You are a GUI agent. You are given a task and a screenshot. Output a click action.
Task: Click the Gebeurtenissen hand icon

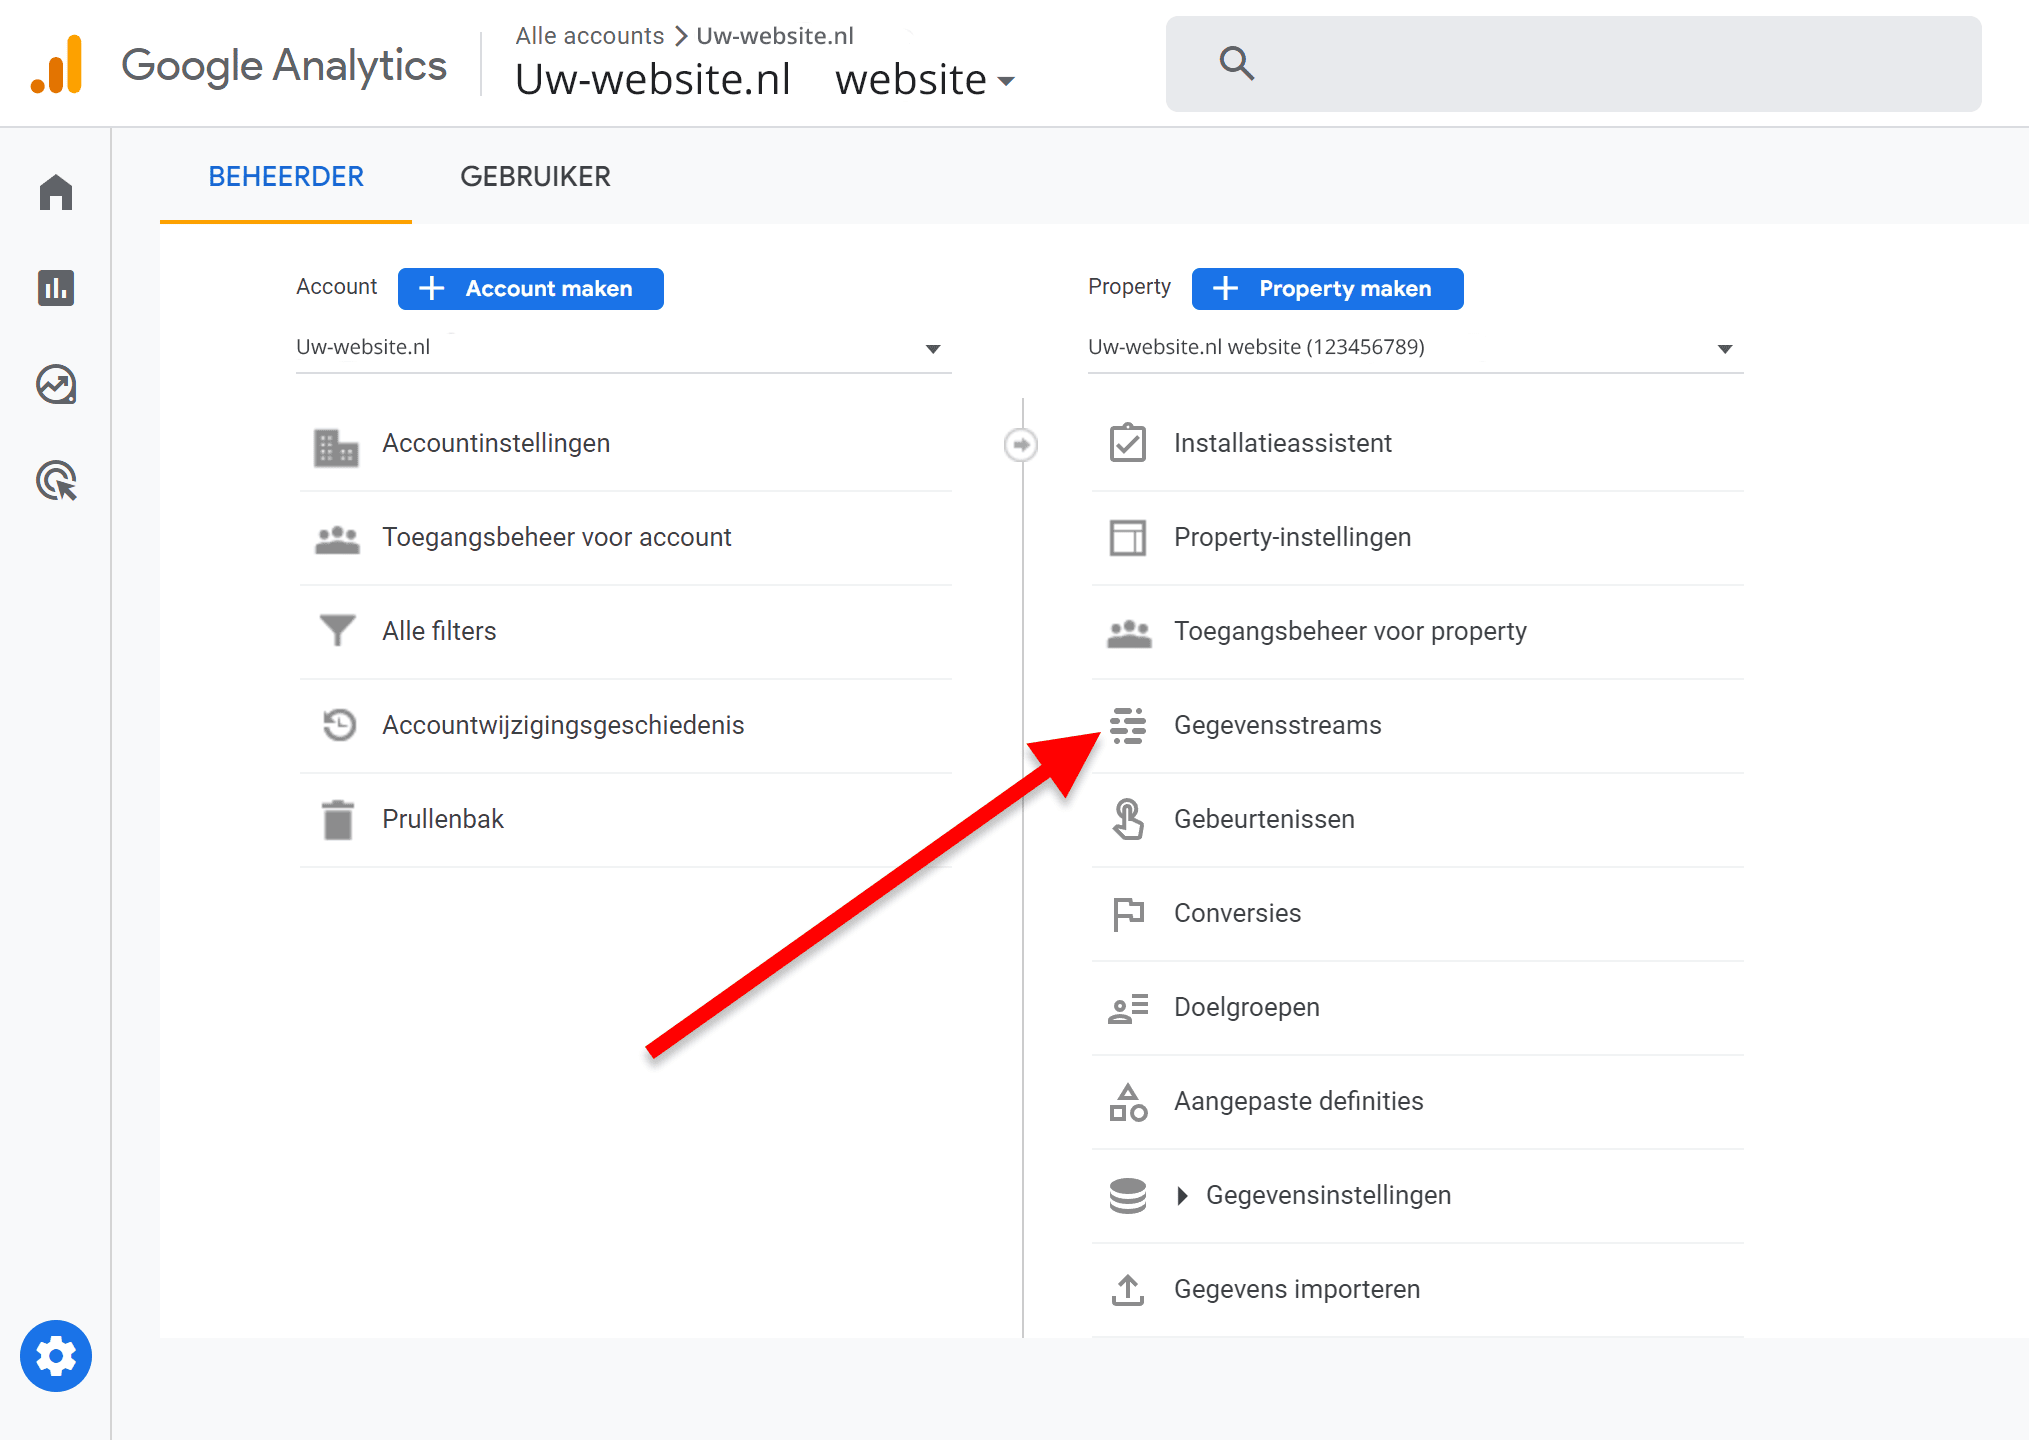click(x=1128, y=819)
